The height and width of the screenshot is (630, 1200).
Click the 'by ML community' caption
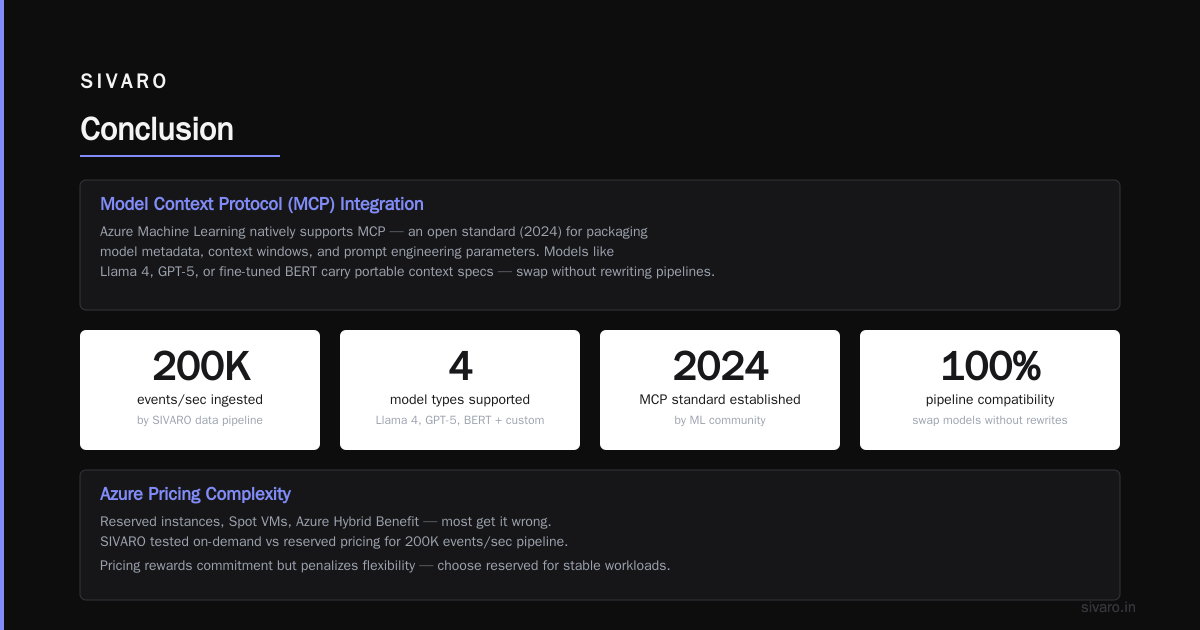[x=720, y=420]
